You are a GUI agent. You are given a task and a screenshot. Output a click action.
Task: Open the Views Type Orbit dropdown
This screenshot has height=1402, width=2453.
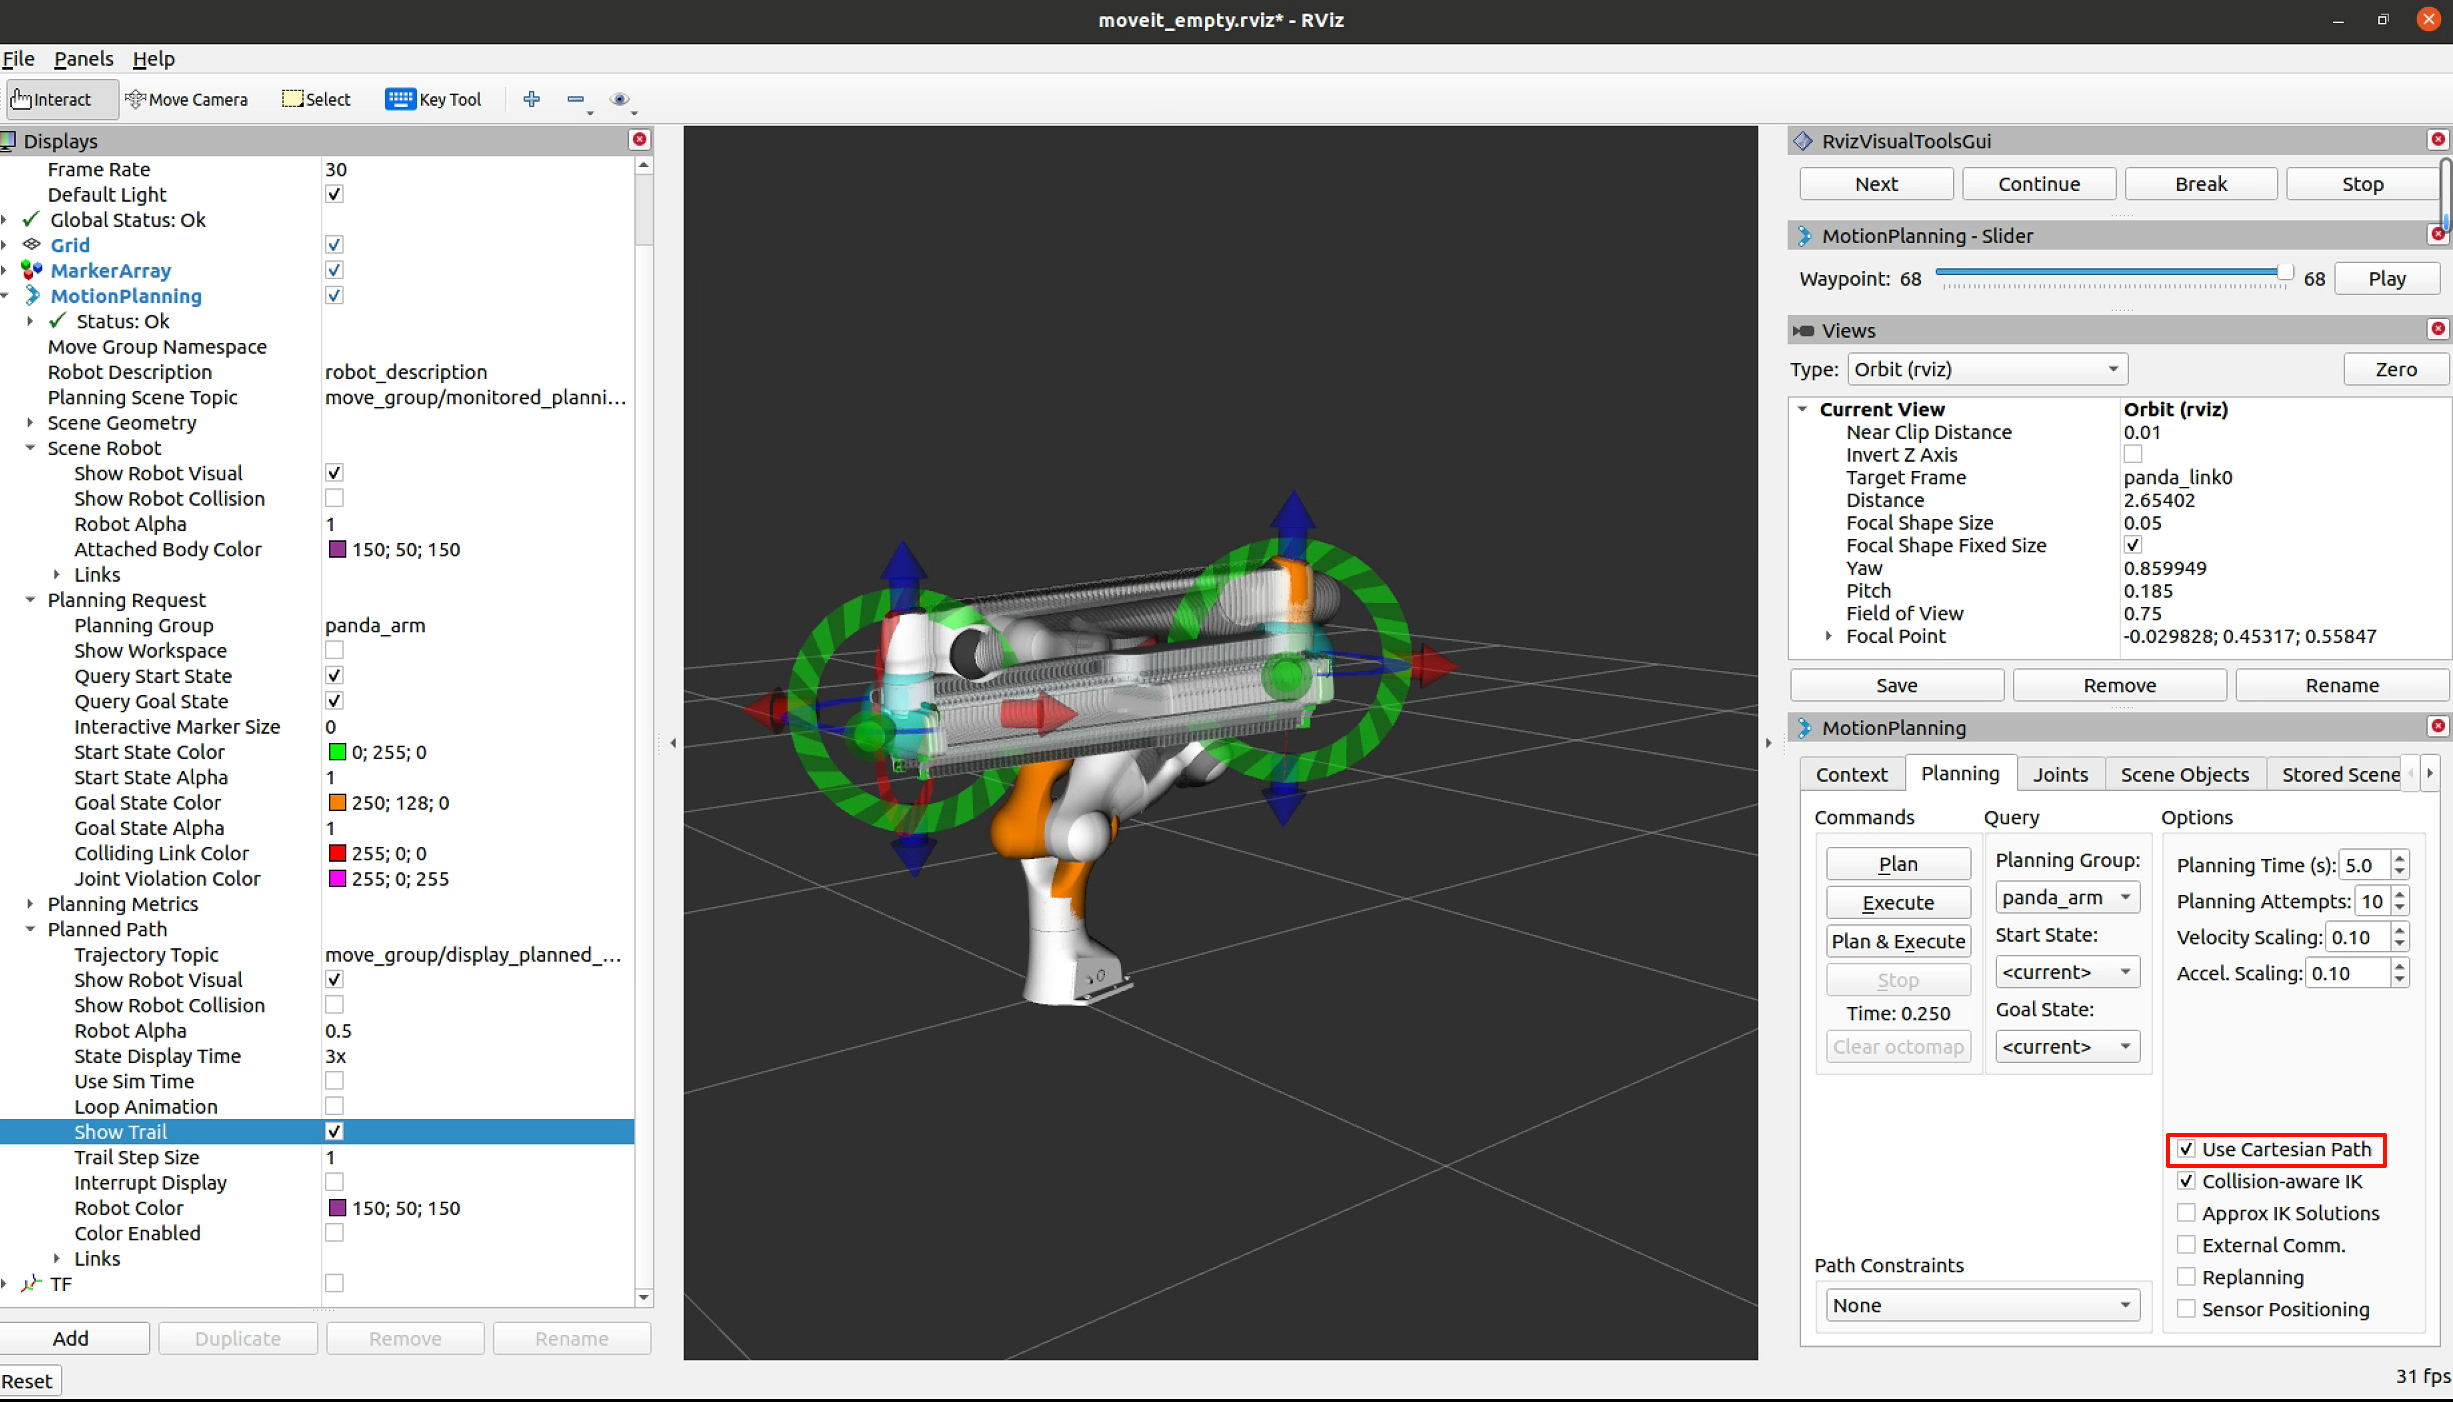pos(1986,369)
